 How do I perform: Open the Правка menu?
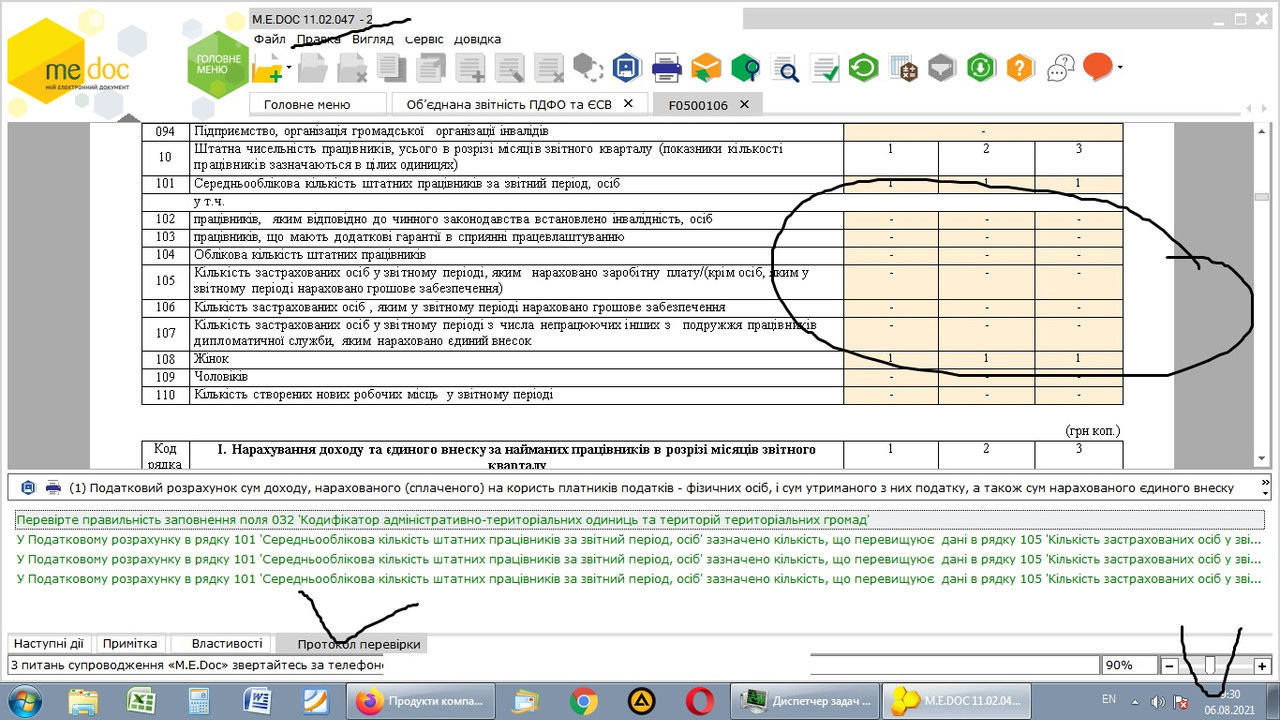318,39
